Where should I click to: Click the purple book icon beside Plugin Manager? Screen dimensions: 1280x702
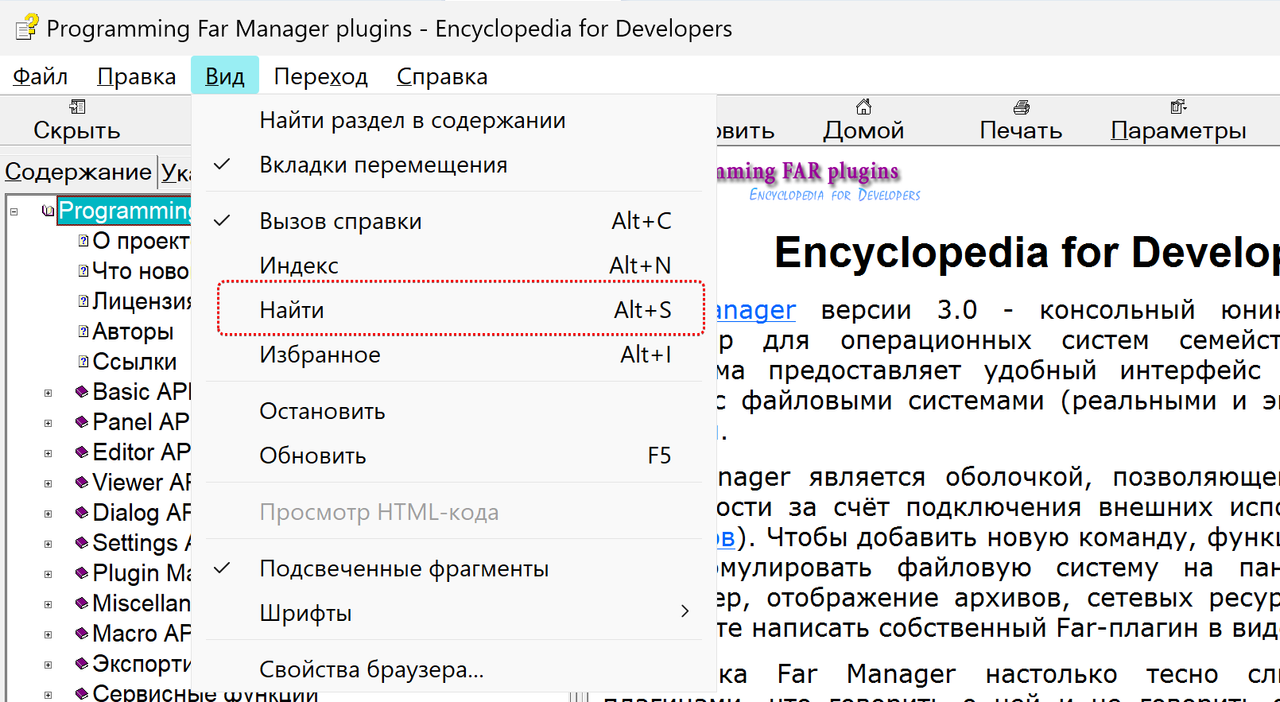82,573
